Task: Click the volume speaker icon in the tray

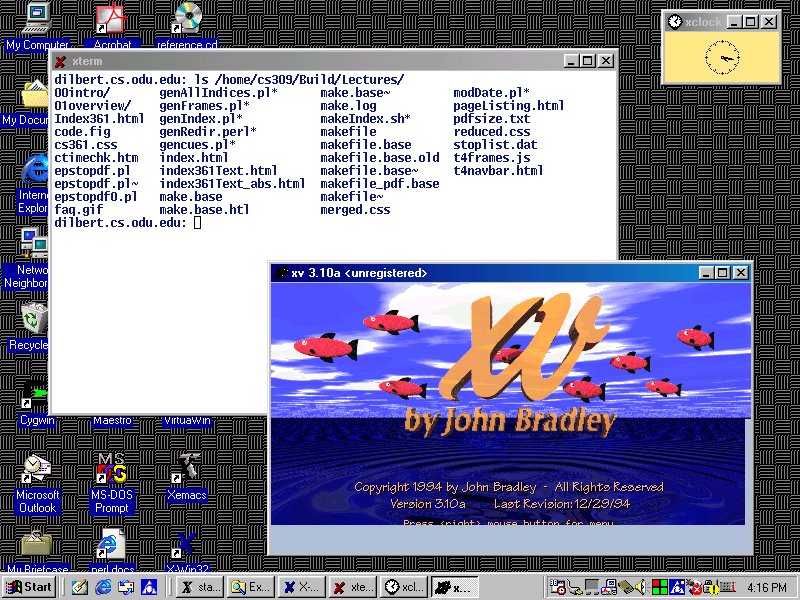Action: [x=640, y=587]
